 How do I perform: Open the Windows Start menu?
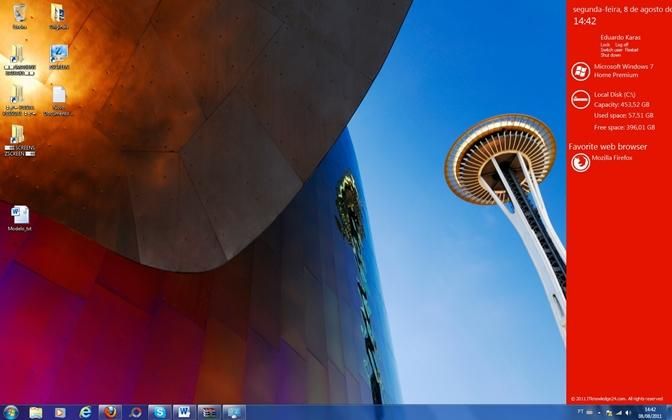point(10,412)
